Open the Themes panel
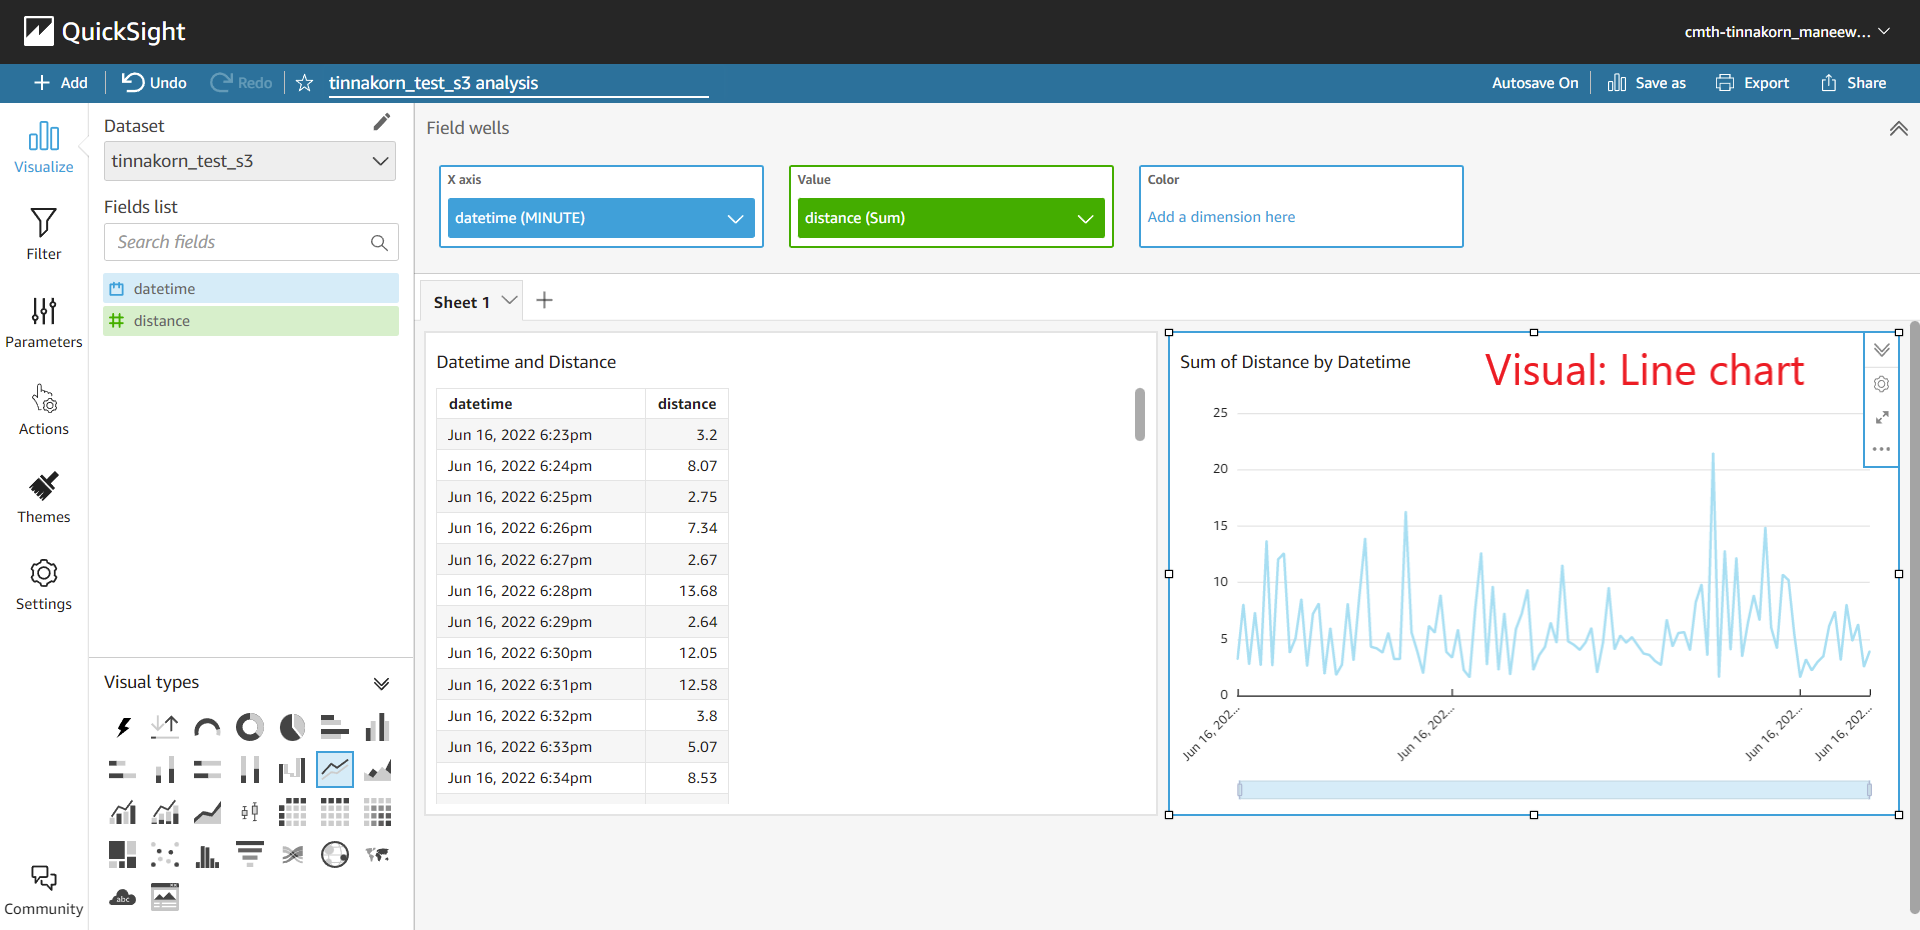This screenshot has width=1920, height=930. click(43, 497)
